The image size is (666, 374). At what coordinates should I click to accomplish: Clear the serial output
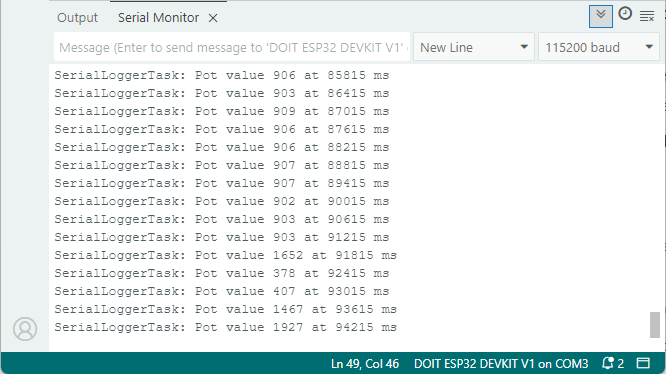[x=647, y=17]
